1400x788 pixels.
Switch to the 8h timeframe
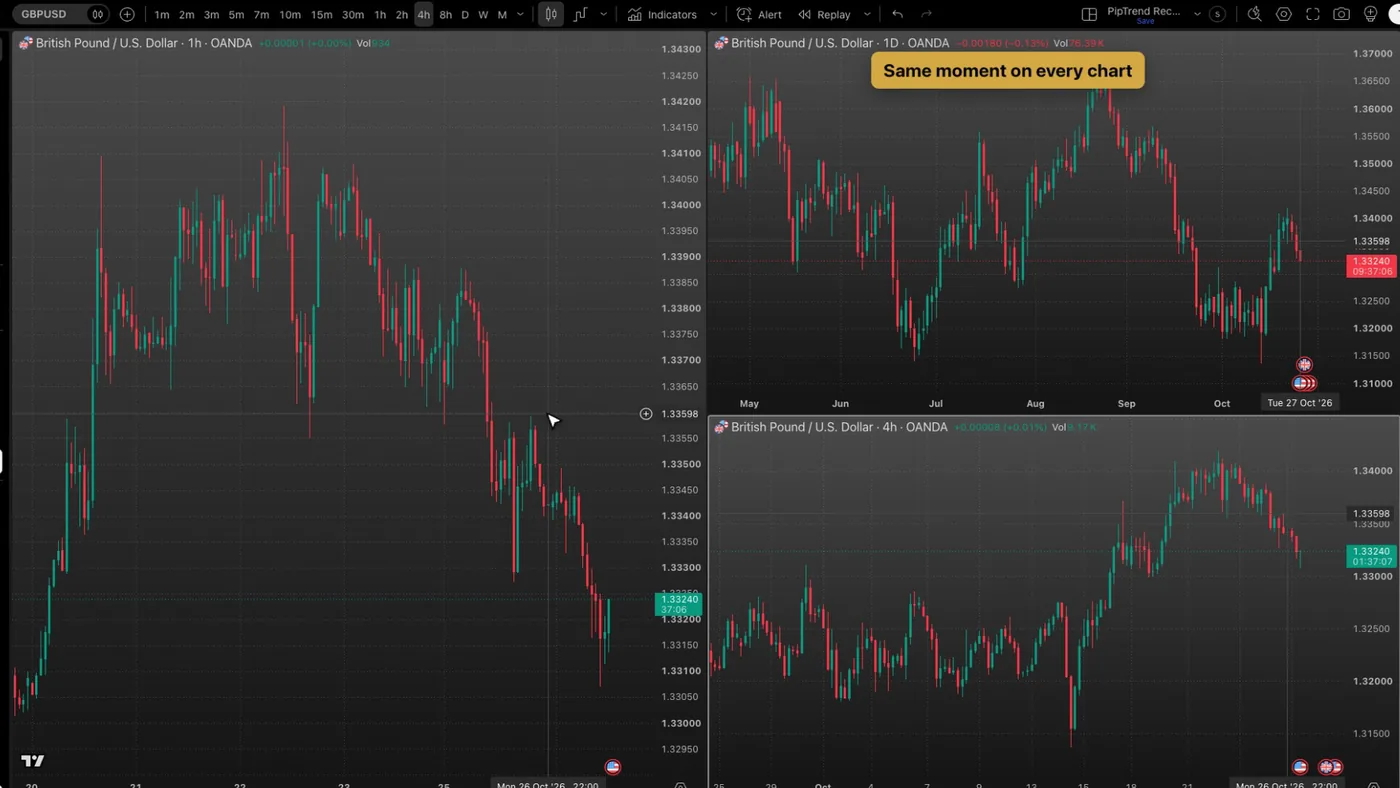click(x=446, y=14)
